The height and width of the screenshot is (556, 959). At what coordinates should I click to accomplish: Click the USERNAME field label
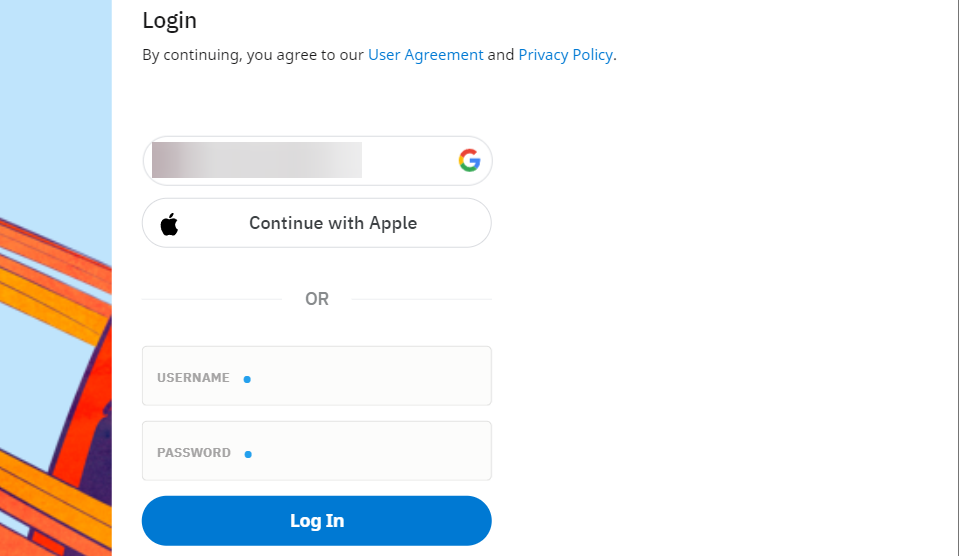193,378
